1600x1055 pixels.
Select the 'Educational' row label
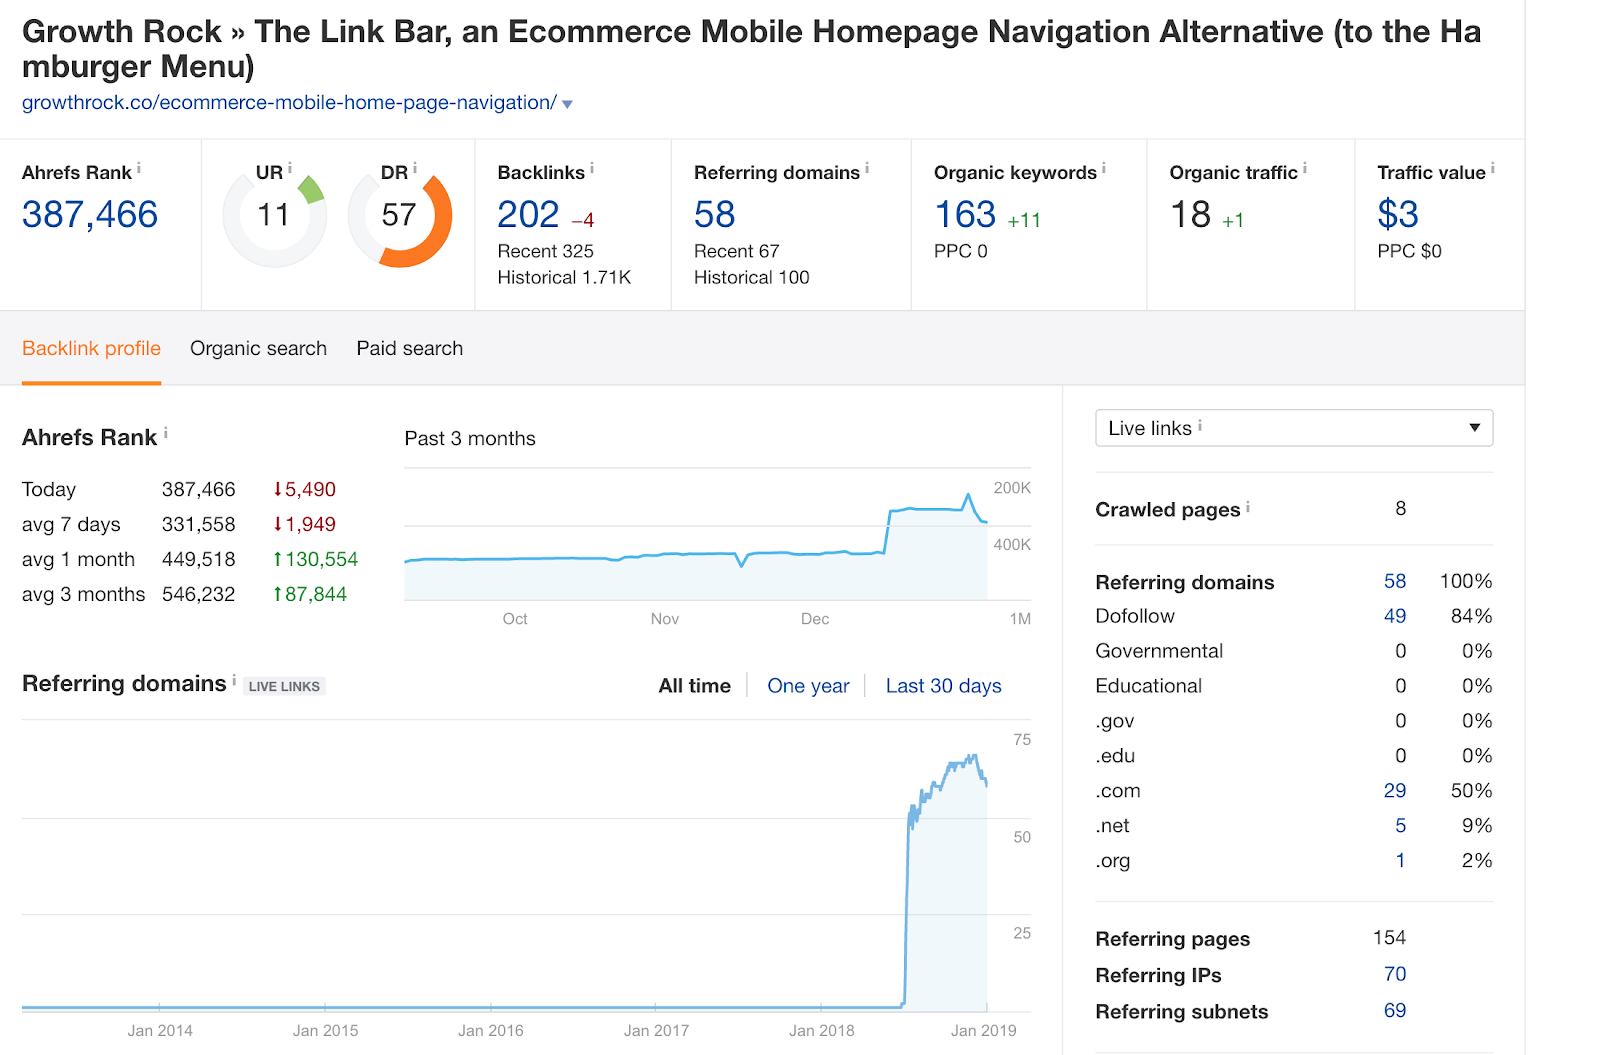pos(1149,687)
